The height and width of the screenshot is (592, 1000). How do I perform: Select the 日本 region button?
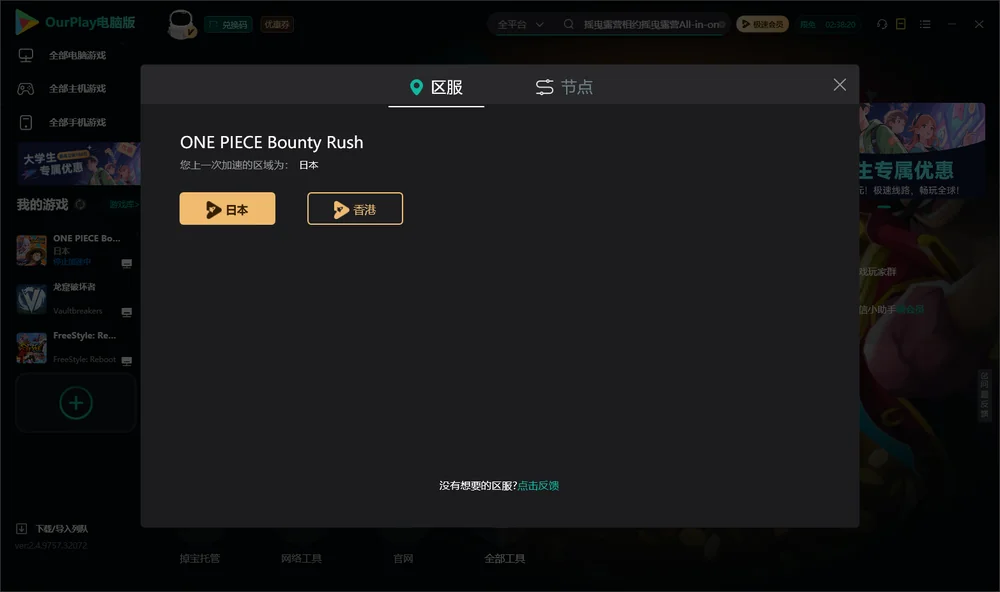pyautogui.click(x=227, y=209)
